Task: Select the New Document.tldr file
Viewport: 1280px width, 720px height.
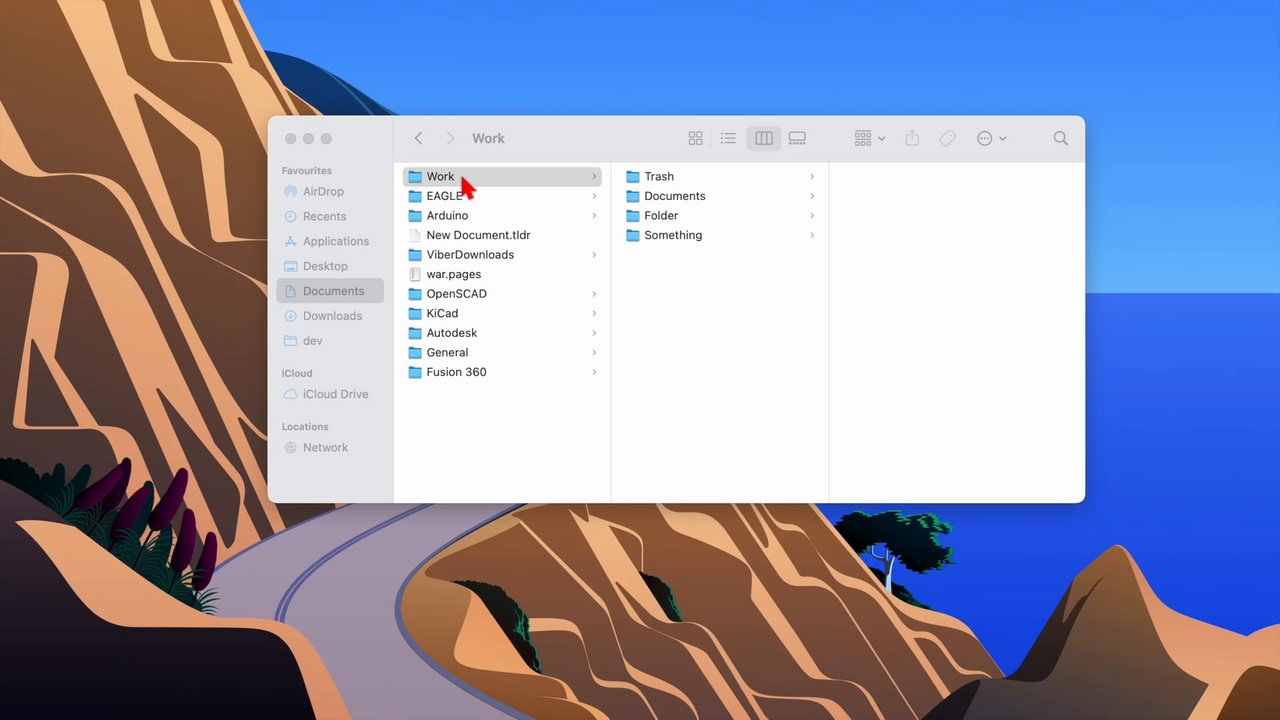Action: point(502,235)
